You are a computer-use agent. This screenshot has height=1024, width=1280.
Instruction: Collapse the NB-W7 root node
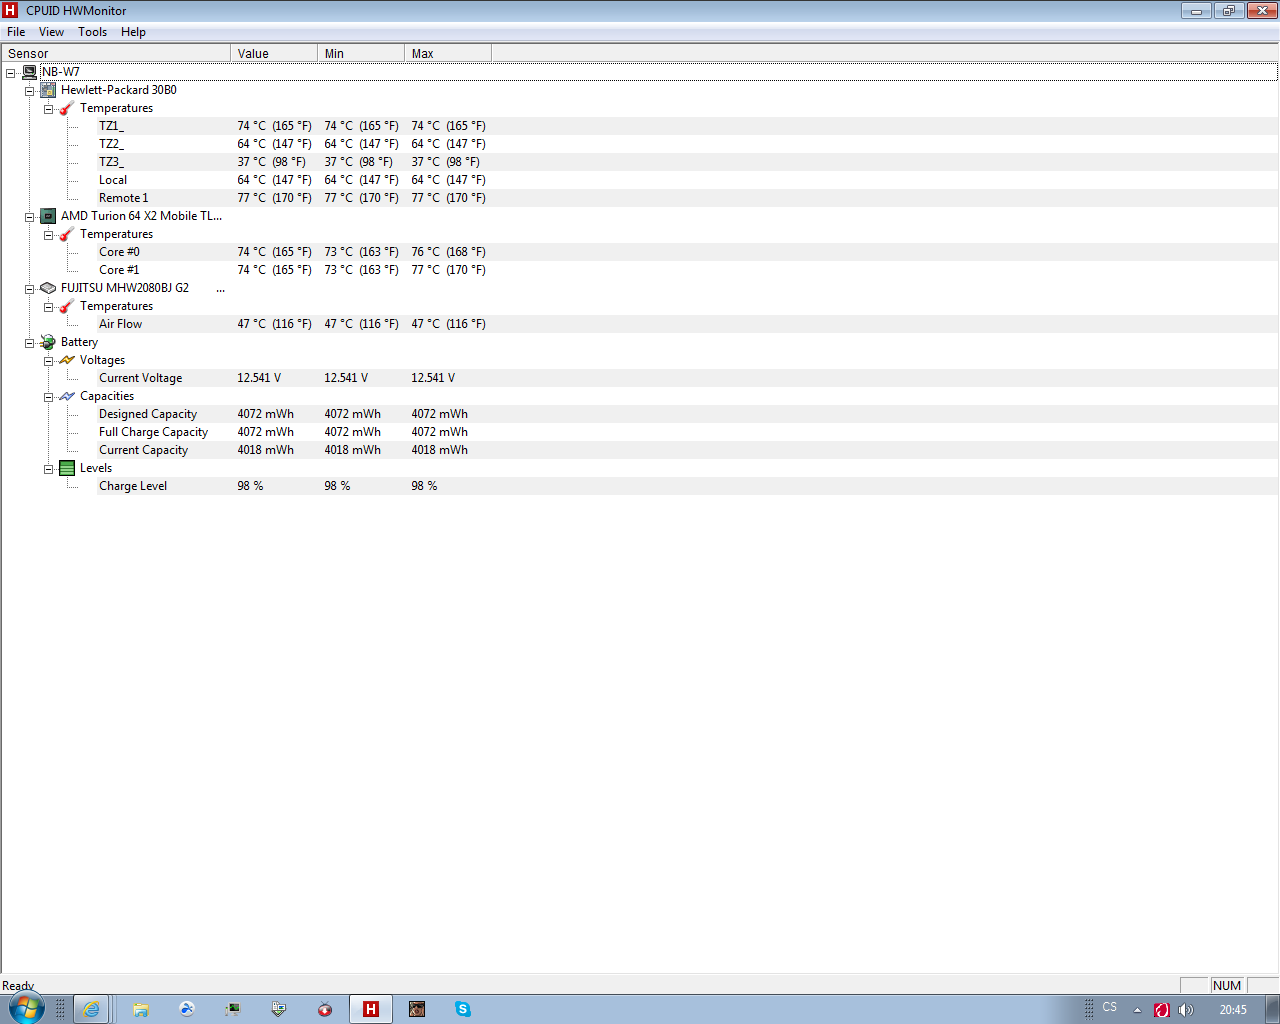[x=11, y=73]
